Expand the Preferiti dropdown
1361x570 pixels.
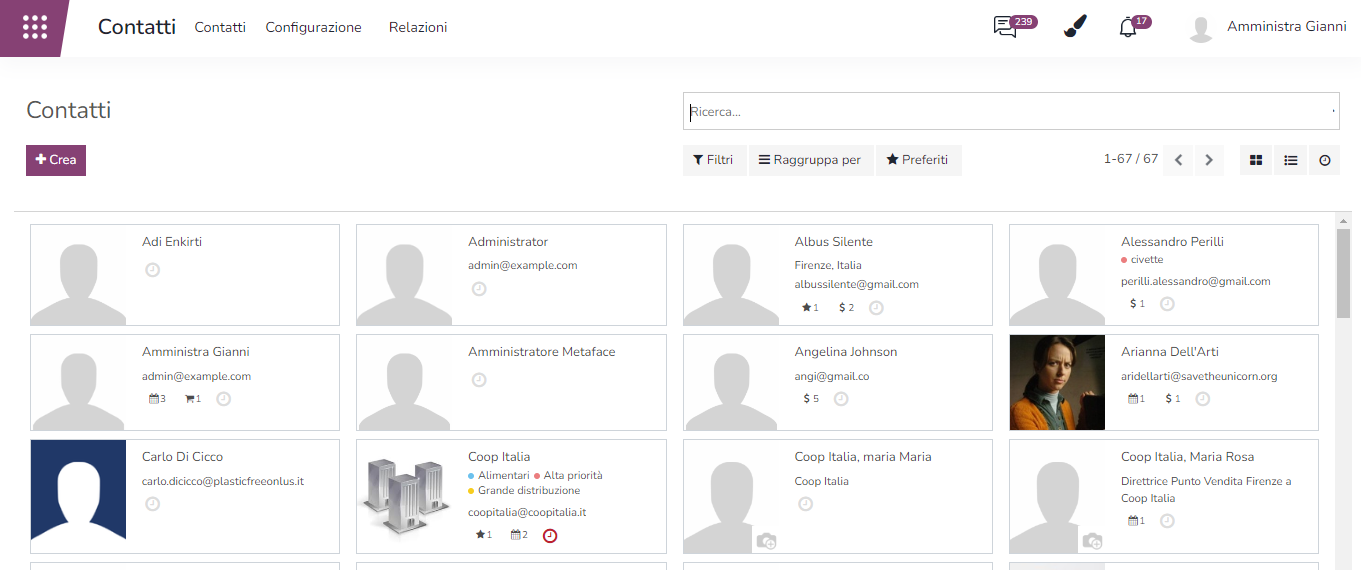pyautogui.click(x=917, y=160)
